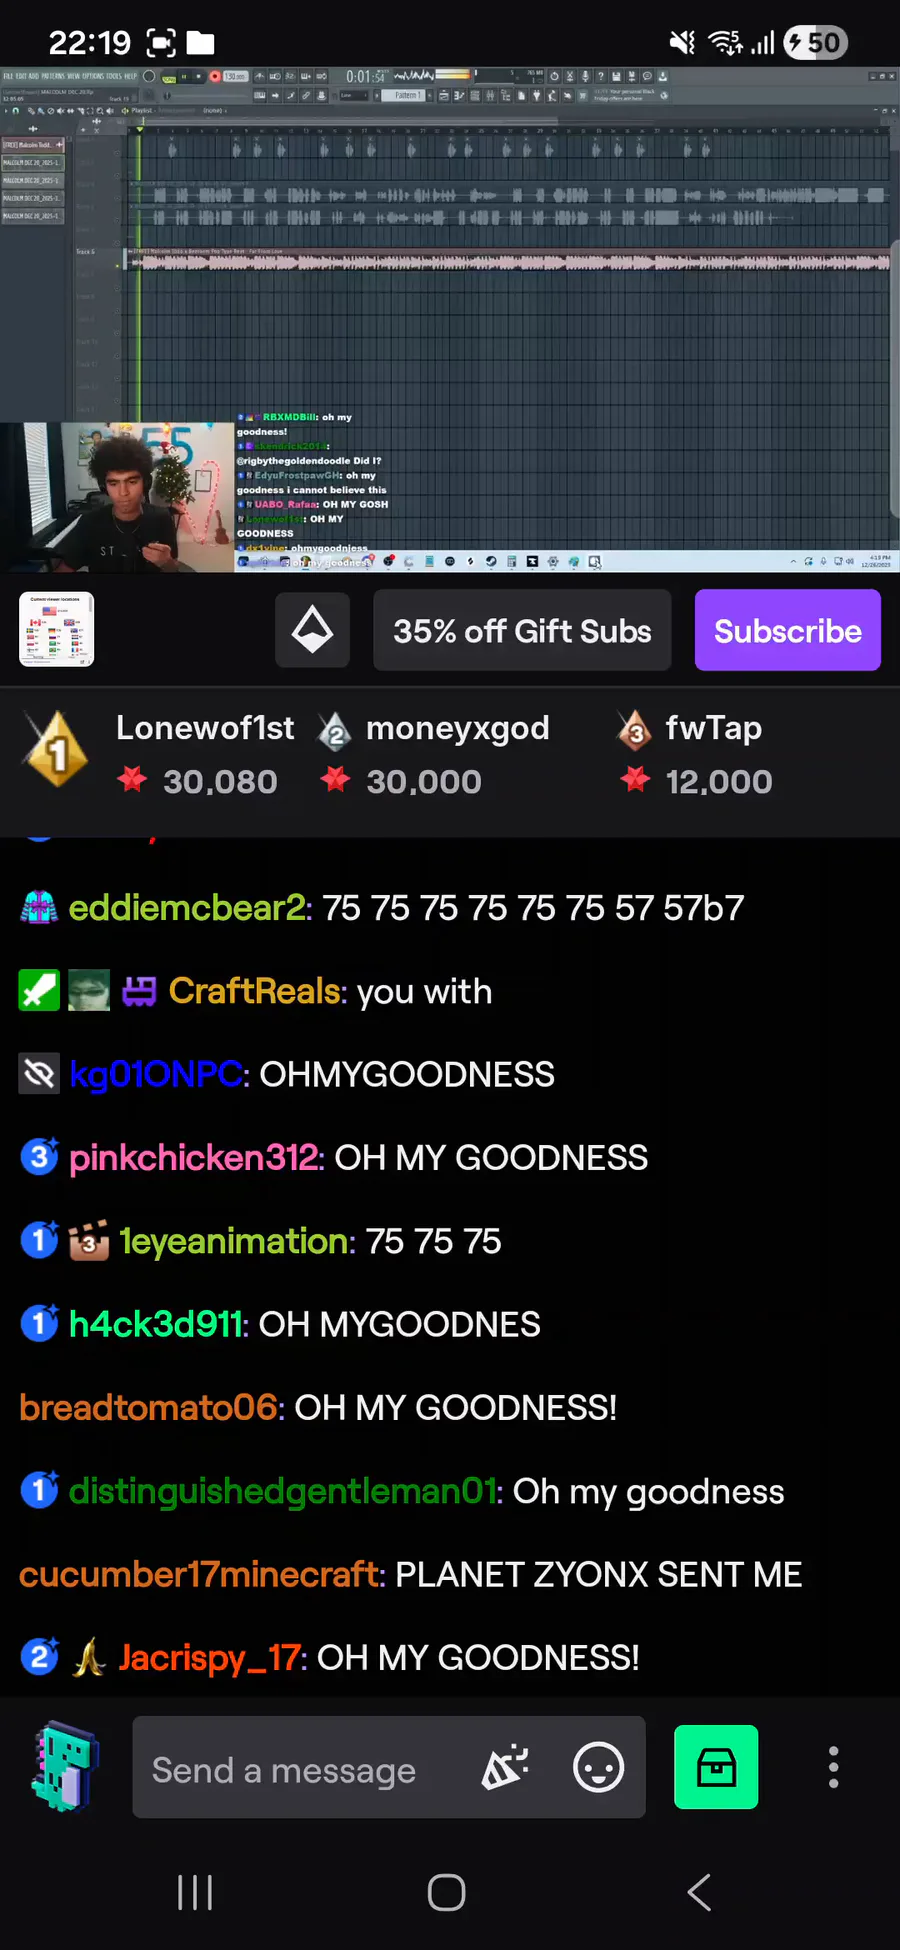The height and width of the screenshot is (1950, 900).
Task: Select moneyxgod leaderboard entry
Action: tap(434, 753)
